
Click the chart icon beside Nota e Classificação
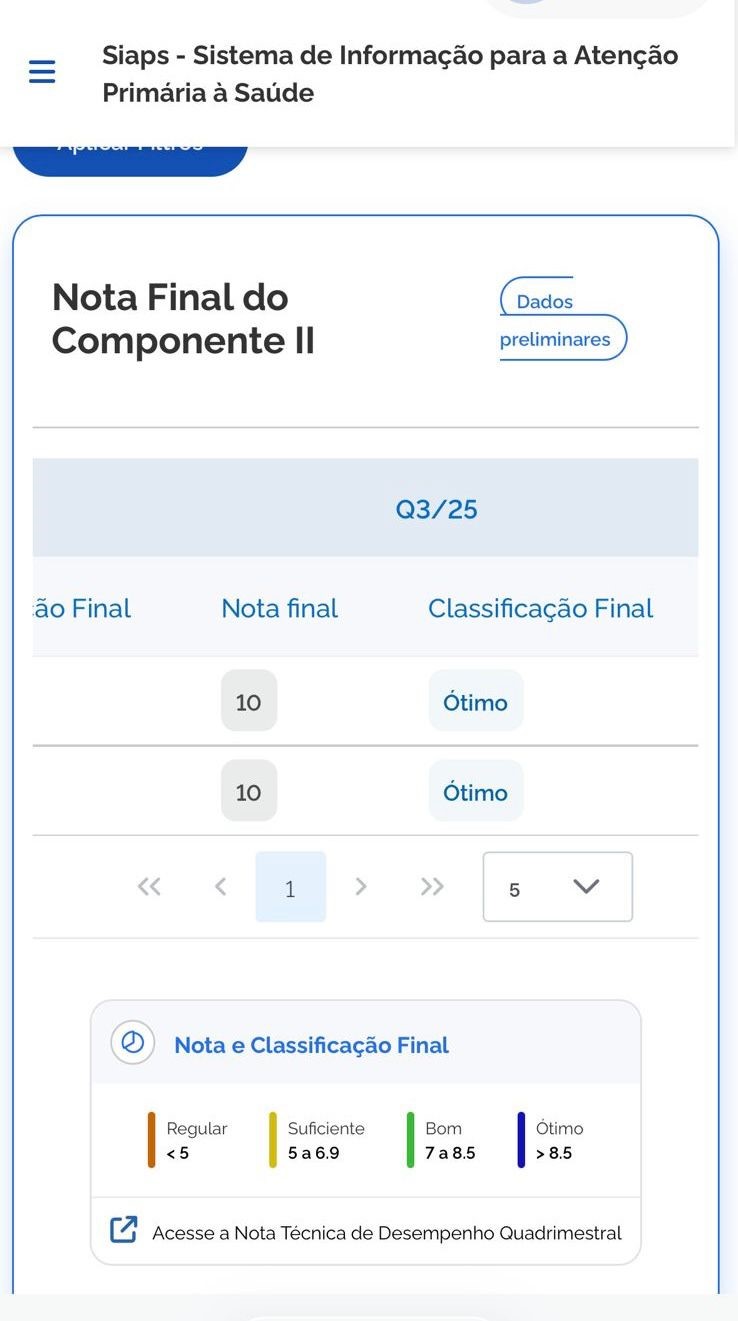pos(132,1043)
